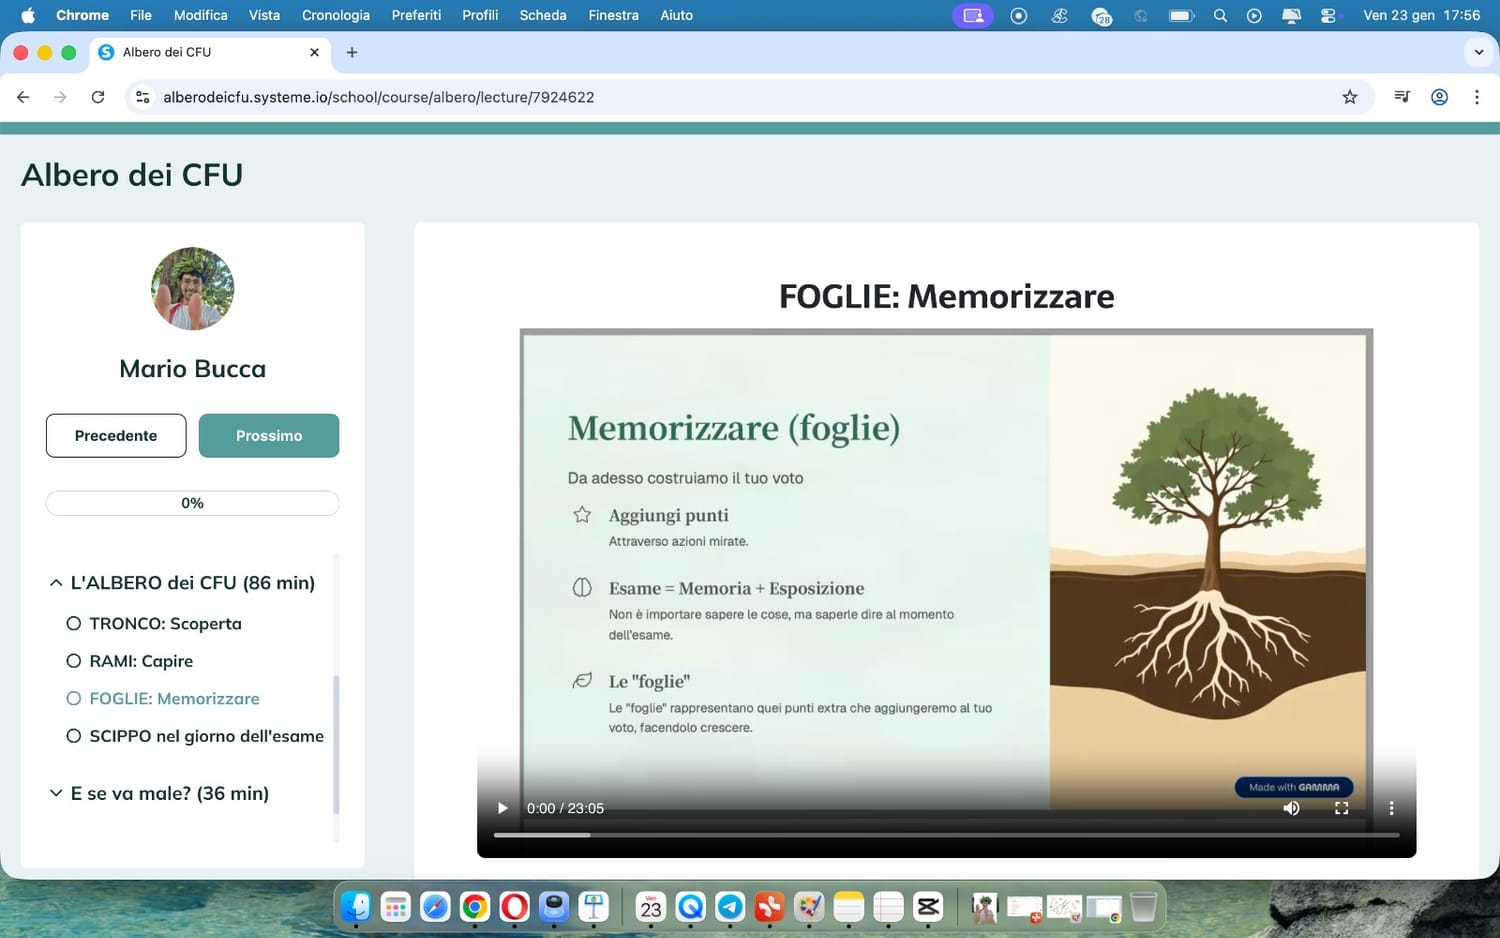Screen dimensions: 1500x938
Task: Mute the video volume speaker icon
Action: pyautogui.click(x=1291, y=808)
